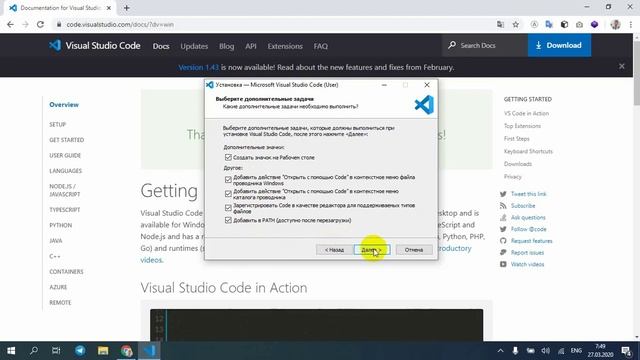Click the ENG language indicator in tray
This screenshot has height=360, width=640.
coord(576,351)
